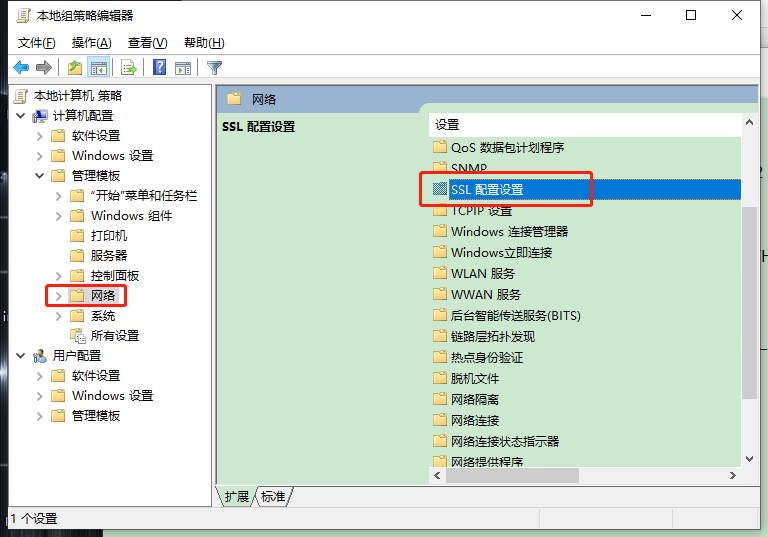The width and height of the screenshot is (768, 537).
Task: Click the Back arrow toolbar icon
Action: 21,67
